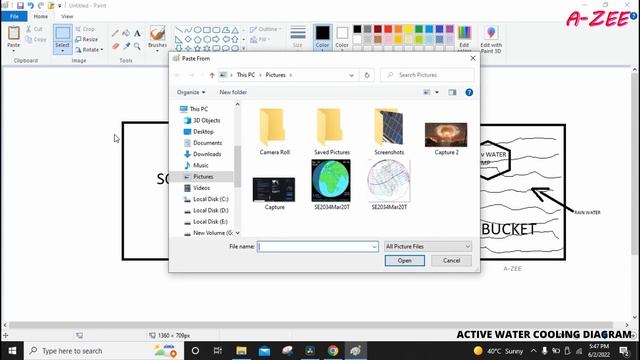Screen dimensions: 640x360
Task: Select the Pencil tool in Paint
Action: (x=116, y=33)
